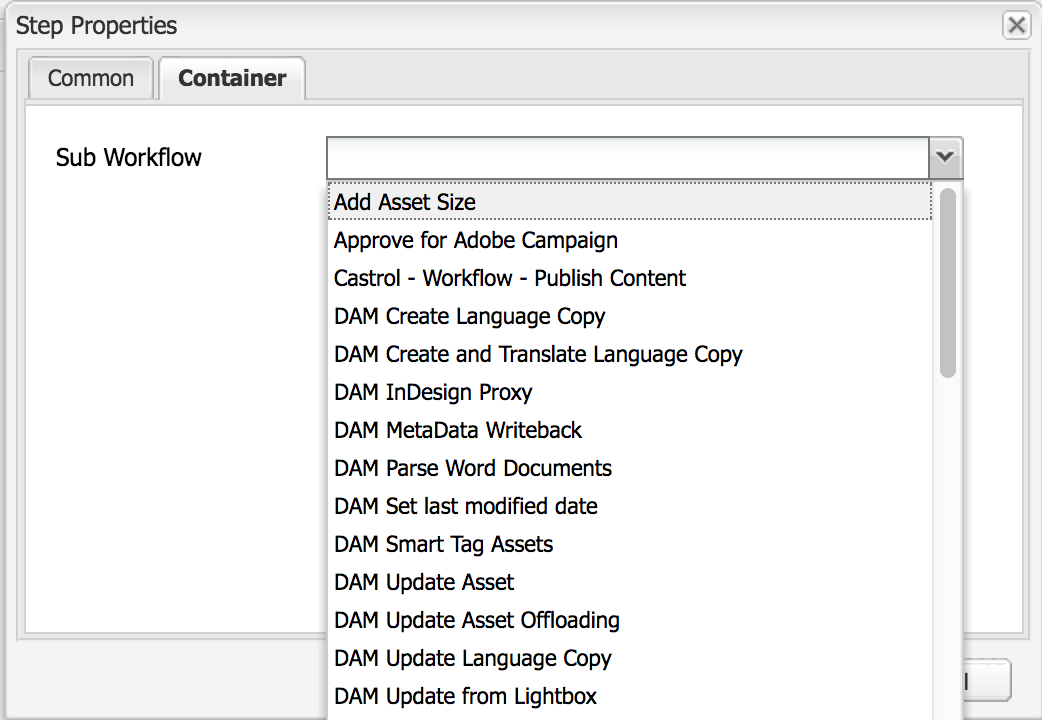The width and height of the screenshot is (1042, 720).
Task: Select DAM Update Asset Offloading
Action: tap(629, 620)
